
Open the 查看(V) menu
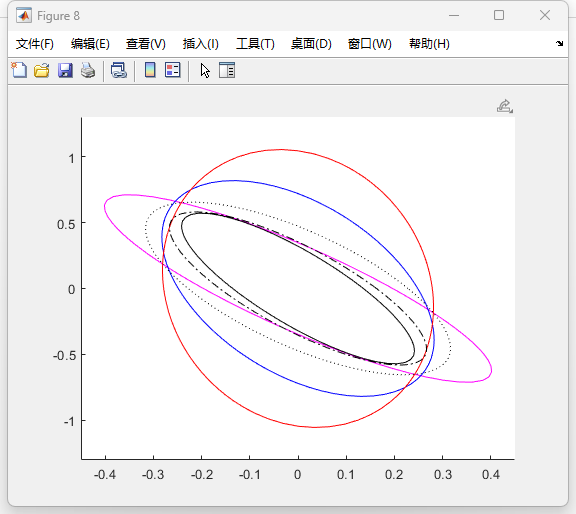tap(146, 44)
